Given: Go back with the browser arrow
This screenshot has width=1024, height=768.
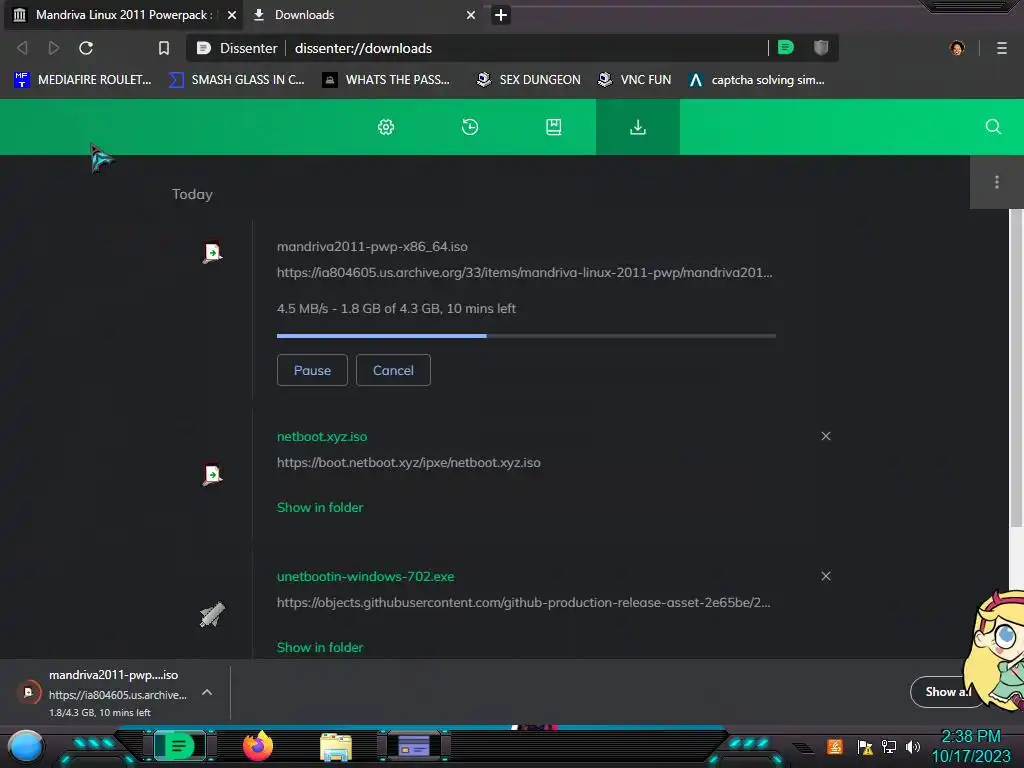Looking at the screenshot, I should [x=22, y=48].
